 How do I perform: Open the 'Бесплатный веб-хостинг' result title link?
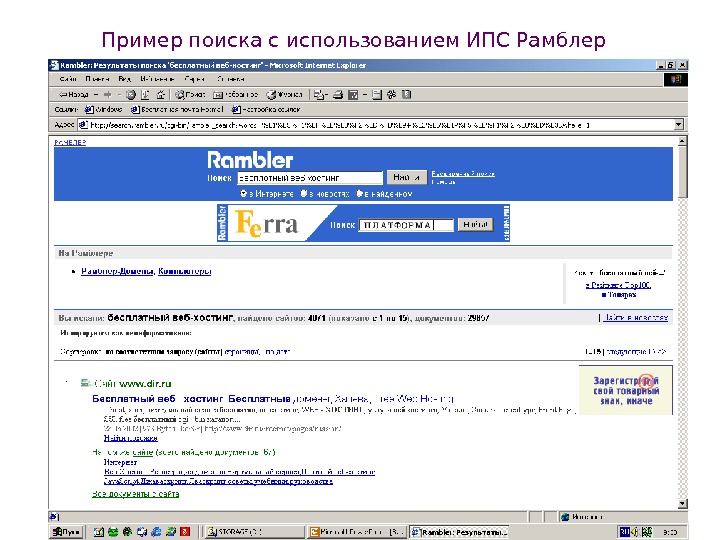click(273, 399)
